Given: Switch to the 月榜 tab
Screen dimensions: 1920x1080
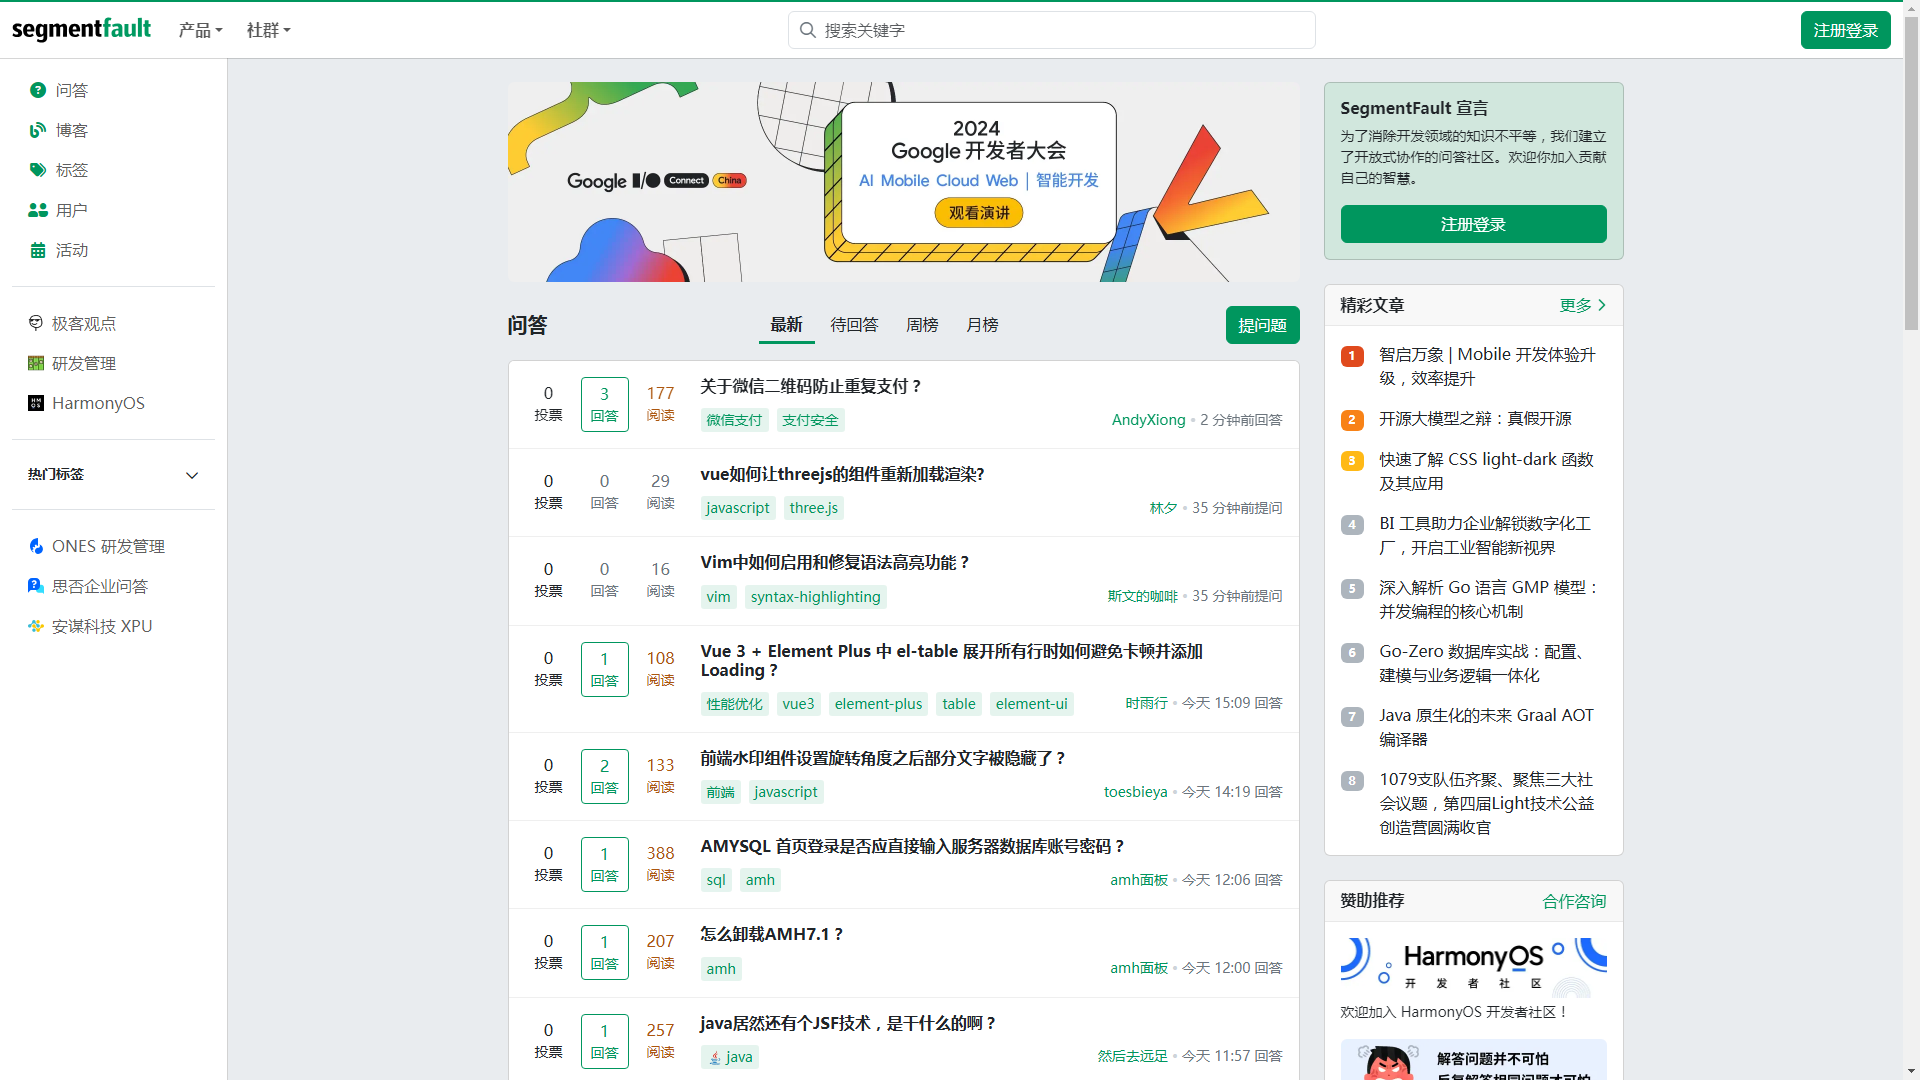Looking at the screenshot, I should tap(982, 325).
